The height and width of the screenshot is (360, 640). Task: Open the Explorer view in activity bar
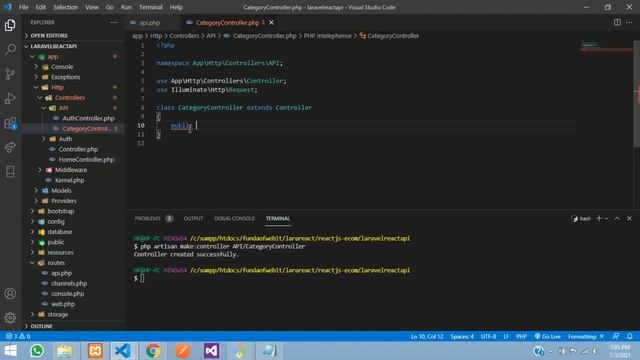10,25
